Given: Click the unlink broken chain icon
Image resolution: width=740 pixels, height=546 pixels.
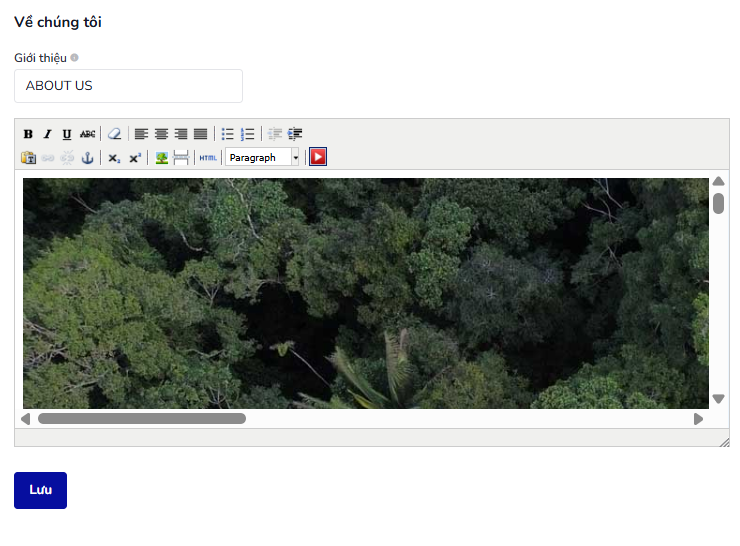Looking at the screenshot, I should 67,158.
